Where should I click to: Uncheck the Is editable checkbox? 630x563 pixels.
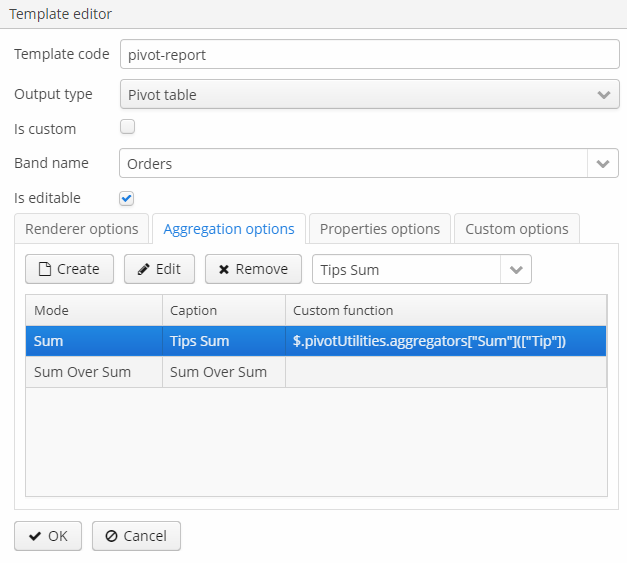[127, 198]
